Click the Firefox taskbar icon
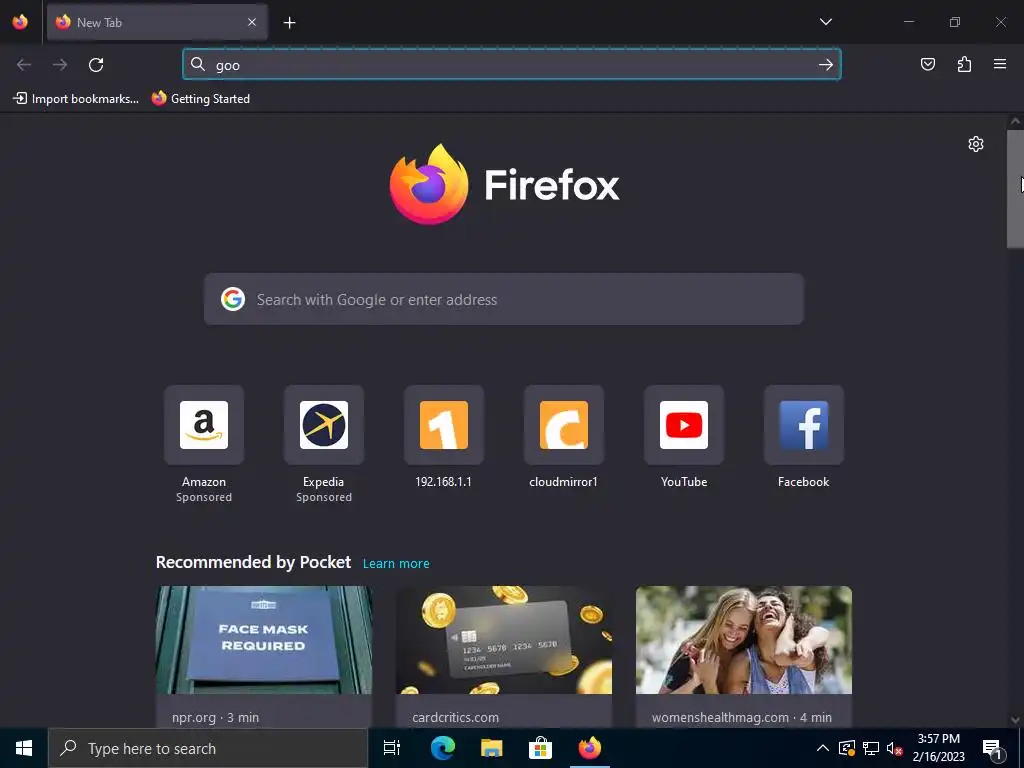Image resolution: width=1024 pixels, height=768 pixels. click(590, 748)
